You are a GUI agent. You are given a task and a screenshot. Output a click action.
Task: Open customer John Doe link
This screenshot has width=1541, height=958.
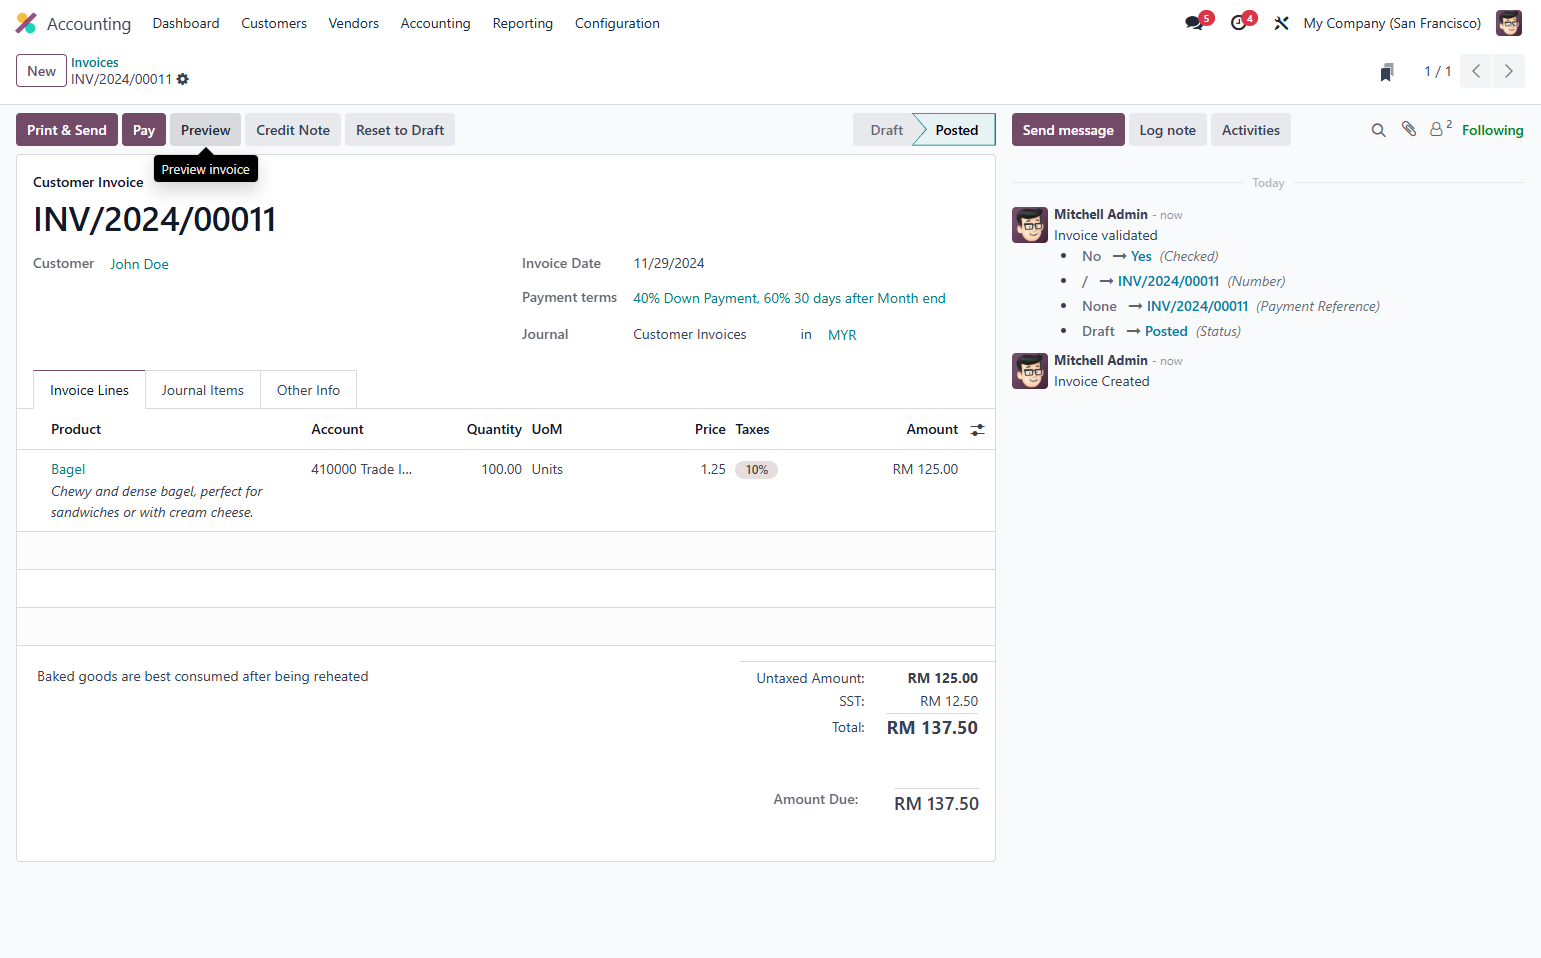click(x=139, y=264)
